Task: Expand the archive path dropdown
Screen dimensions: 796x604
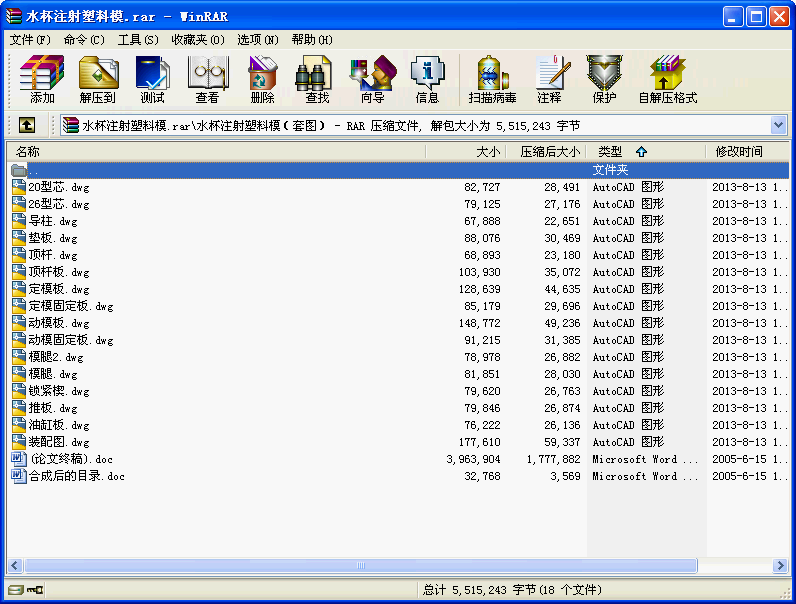Action: (x=779, y=125)
